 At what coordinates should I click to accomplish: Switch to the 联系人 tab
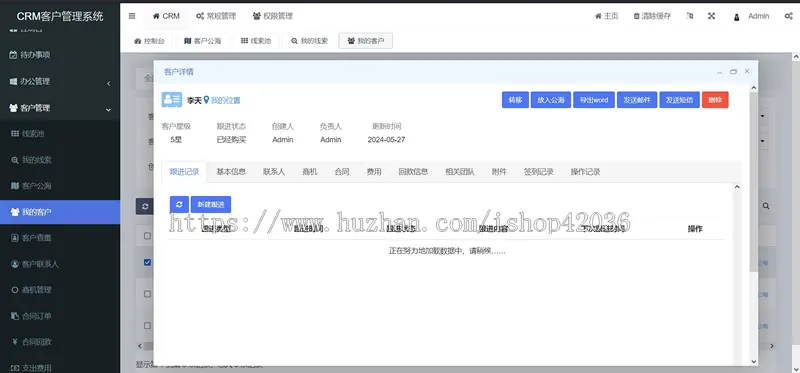[274, 172]
